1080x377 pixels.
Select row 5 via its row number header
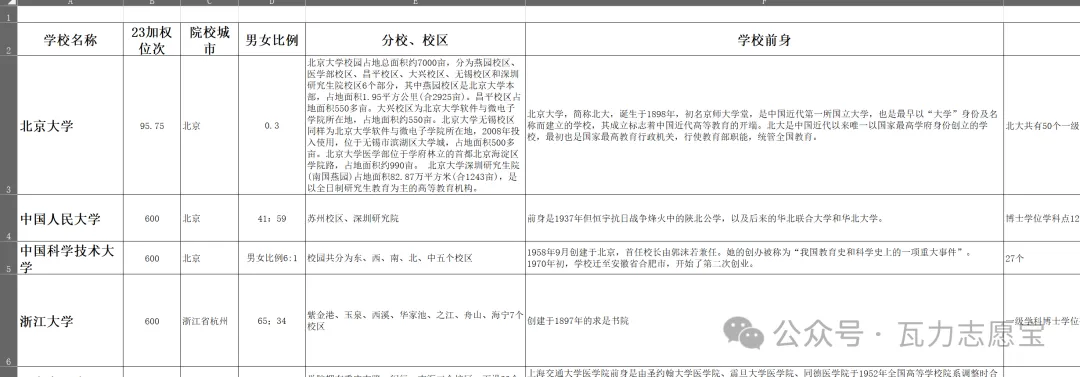(x=8, y=258)
